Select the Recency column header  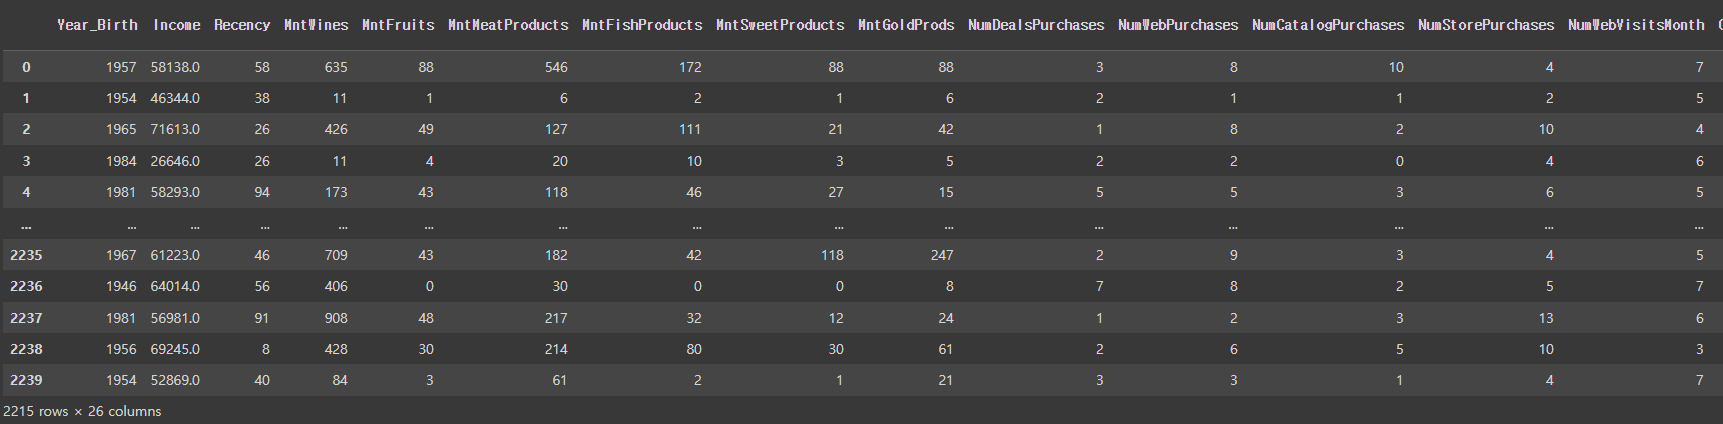click(x=242, y=25)
